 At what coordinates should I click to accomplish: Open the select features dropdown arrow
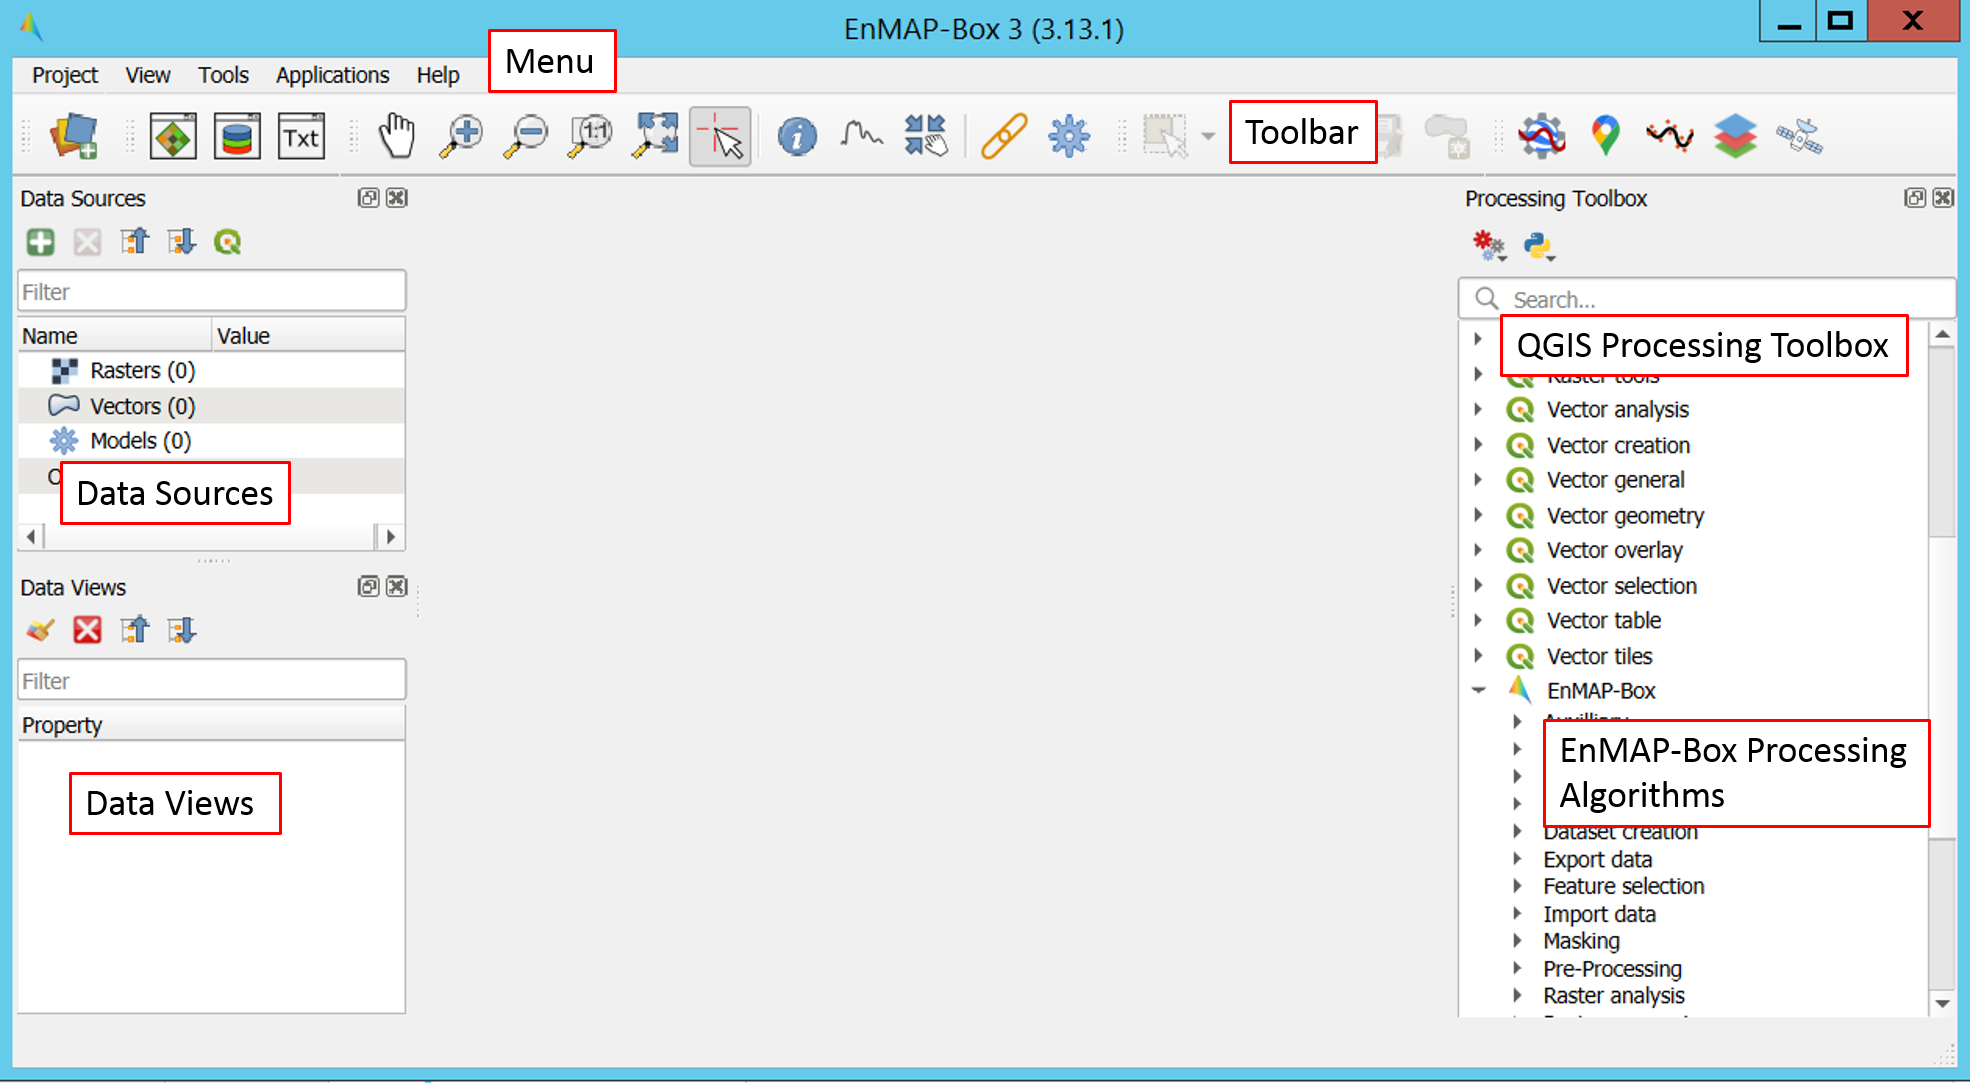point(1208,136)
